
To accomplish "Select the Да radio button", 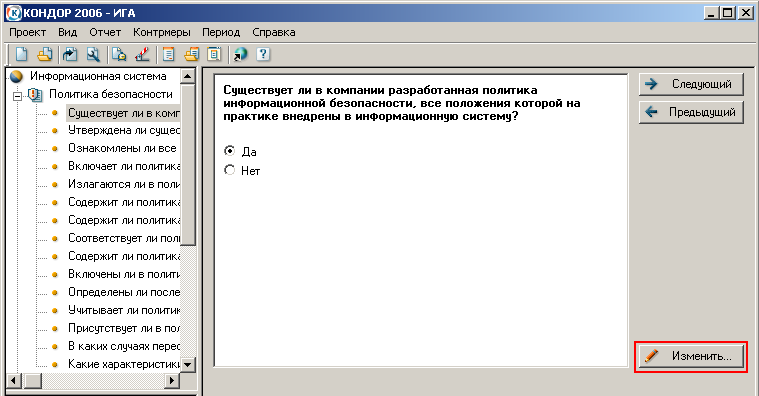I will click(x=229, y=151).
